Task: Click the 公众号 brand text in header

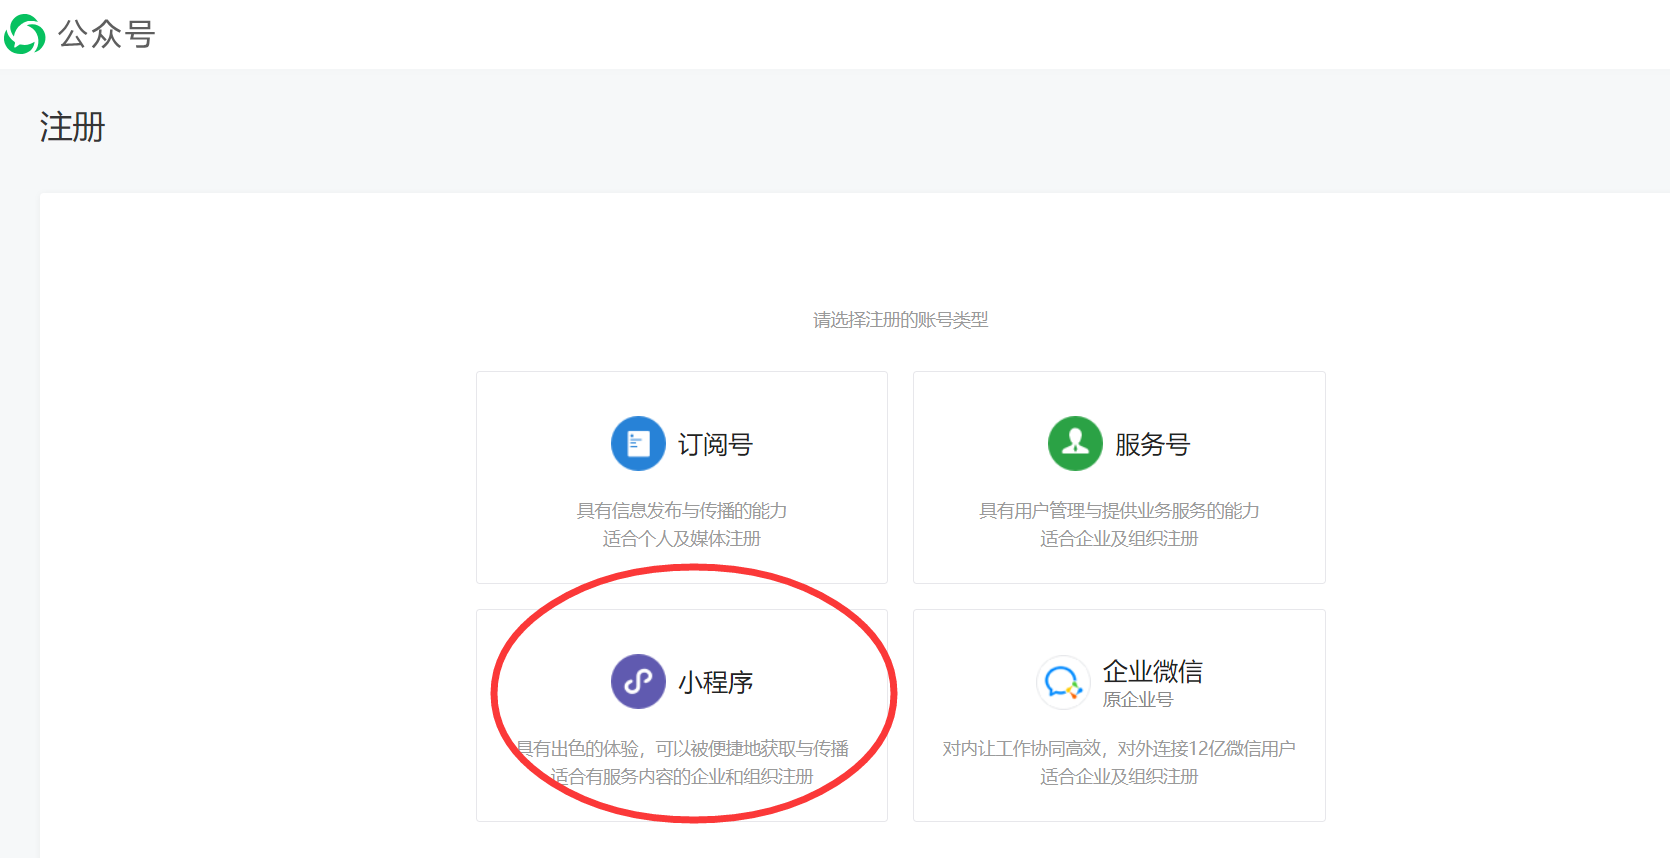Action: 106,35
